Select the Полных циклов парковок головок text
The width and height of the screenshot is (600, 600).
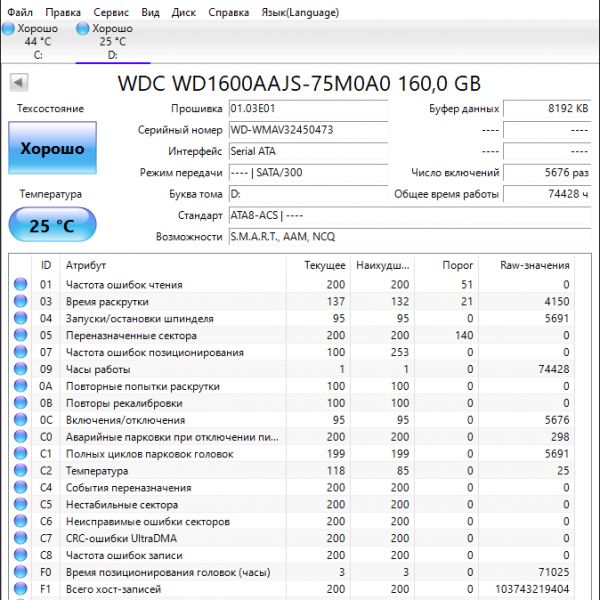point(150,454)
